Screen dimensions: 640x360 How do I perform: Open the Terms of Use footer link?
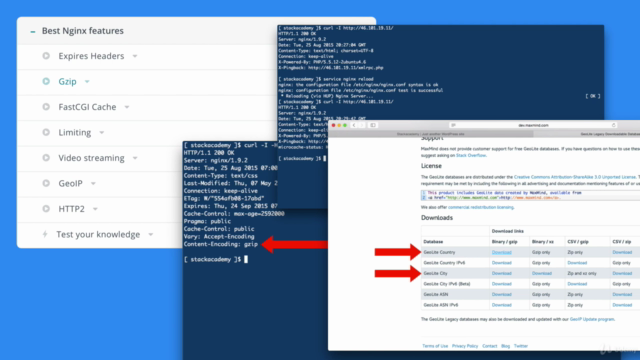point(435,346)
